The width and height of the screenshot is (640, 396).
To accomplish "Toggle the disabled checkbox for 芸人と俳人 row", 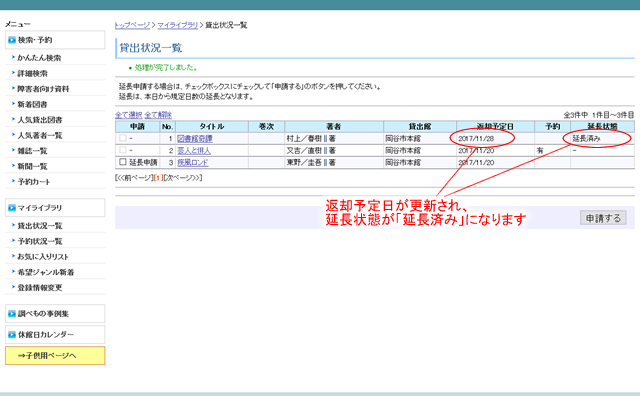I will tap(122, 150).
